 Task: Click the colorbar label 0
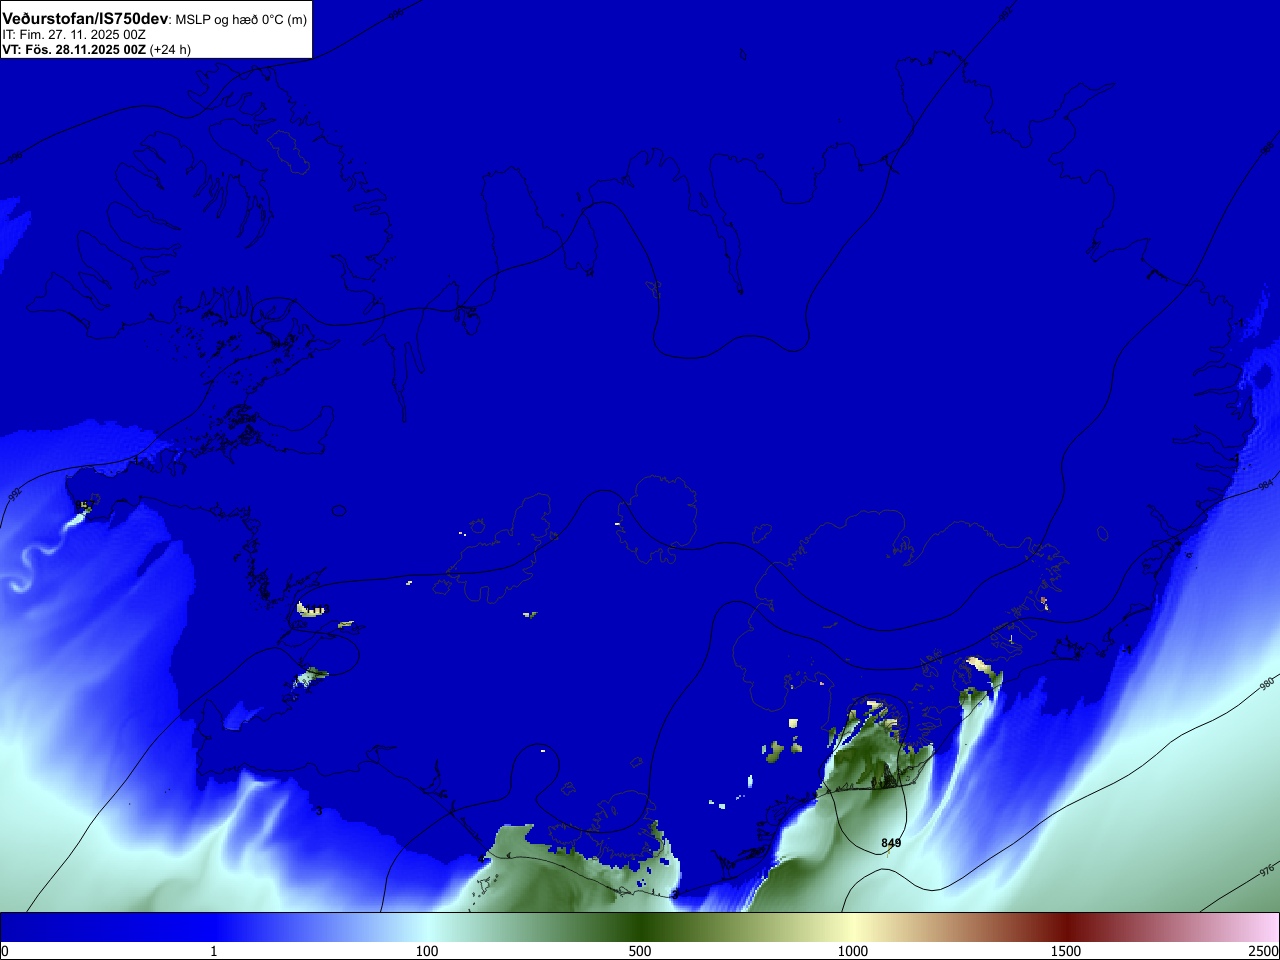tap(5, 951)
